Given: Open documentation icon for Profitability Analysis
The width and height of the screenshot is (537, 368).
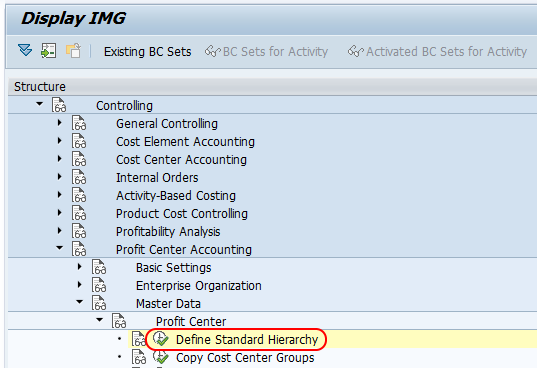Looking at the screenshot, I should point(79,231).
